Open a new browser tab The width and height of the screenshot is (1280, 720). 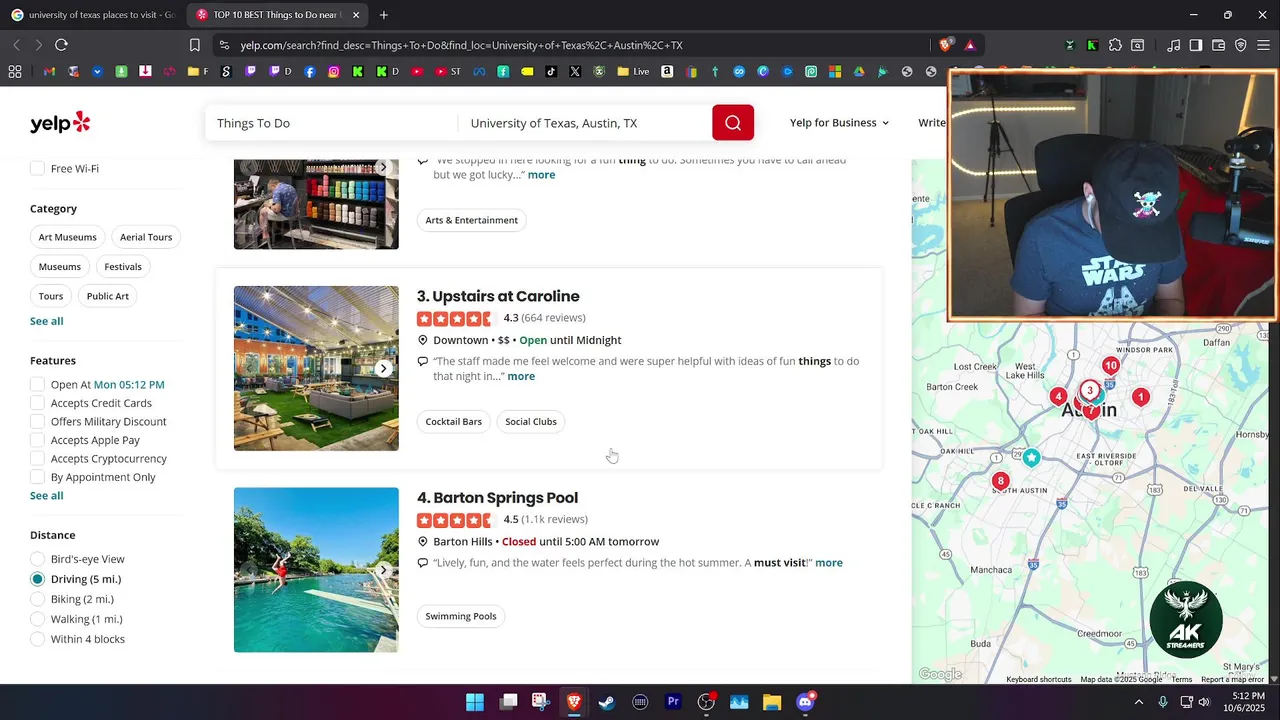click(x=384, y=15)
